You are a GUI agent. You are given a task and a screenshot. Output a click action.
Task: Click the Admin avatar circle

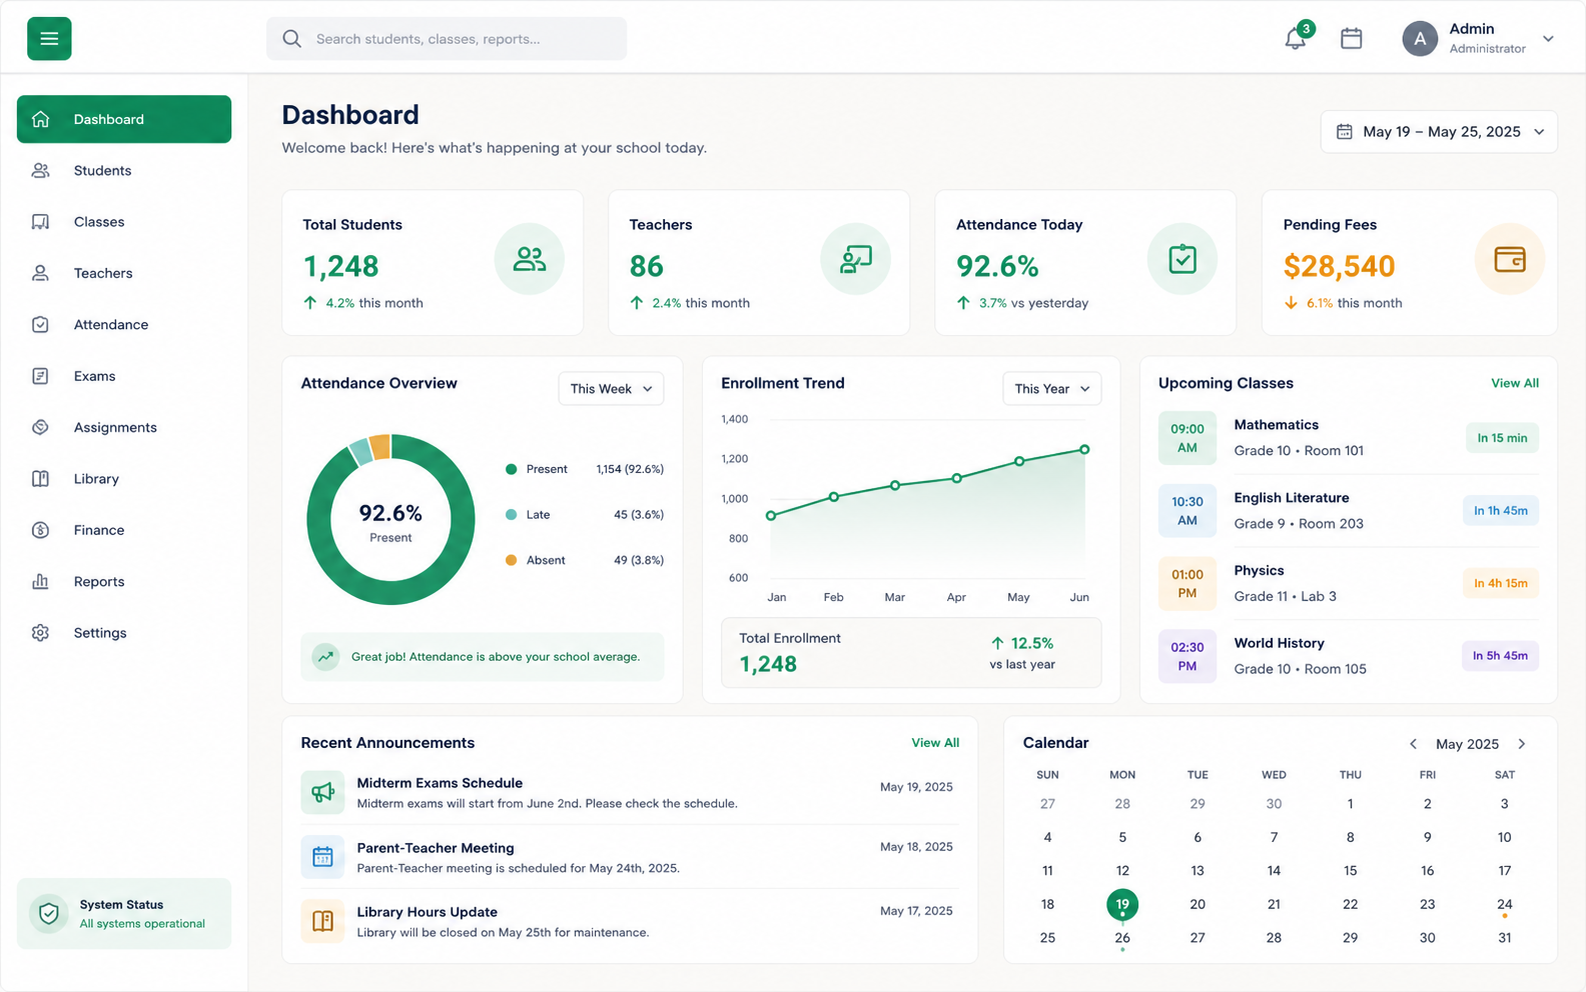[1419, 39]
